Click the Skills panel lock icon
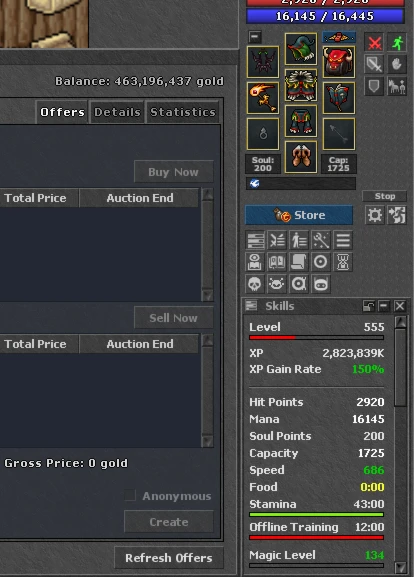The height and width of the screenshot is (577, 414). click(x=368, y=306)
